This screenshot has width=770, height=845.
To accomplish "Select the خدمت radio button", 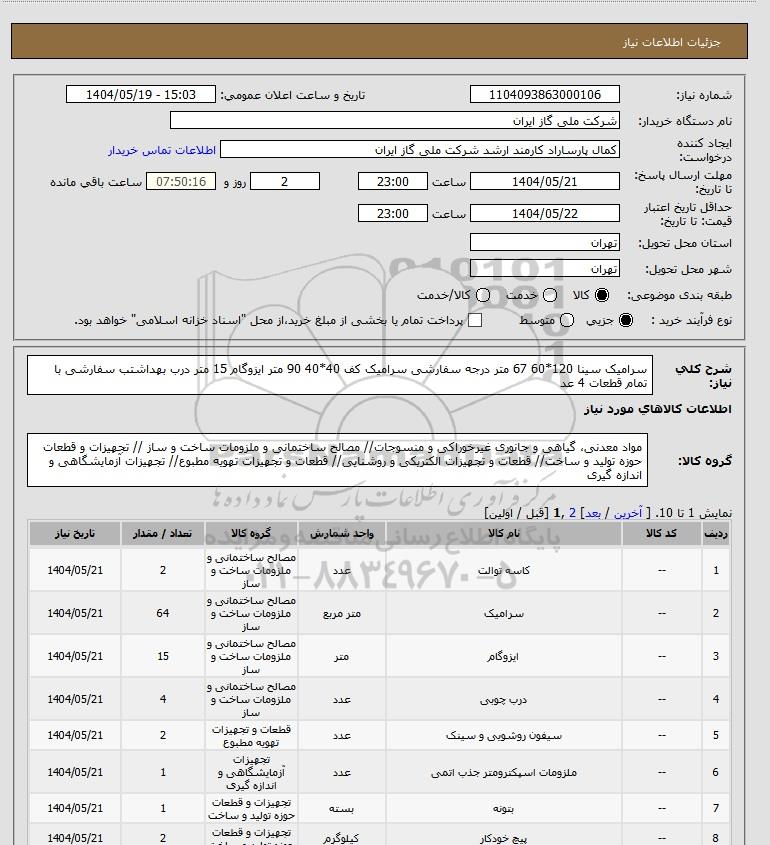I will coord(550,295).
